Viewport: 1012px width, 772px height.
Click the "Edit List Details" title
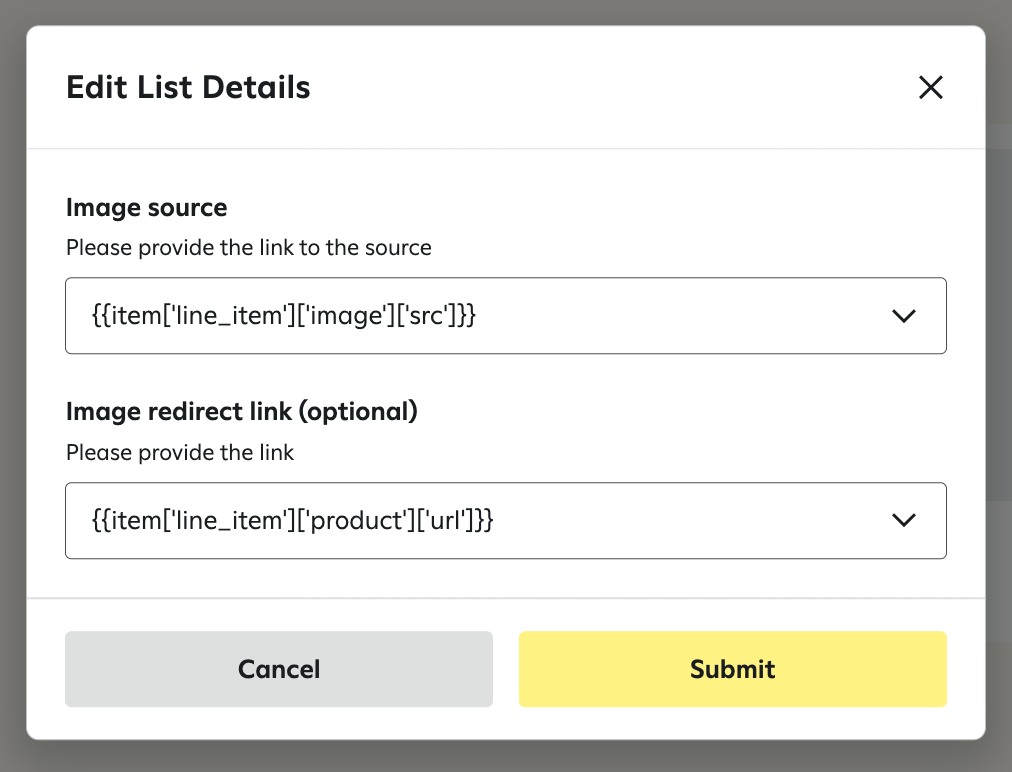click(x=188, y=88)
